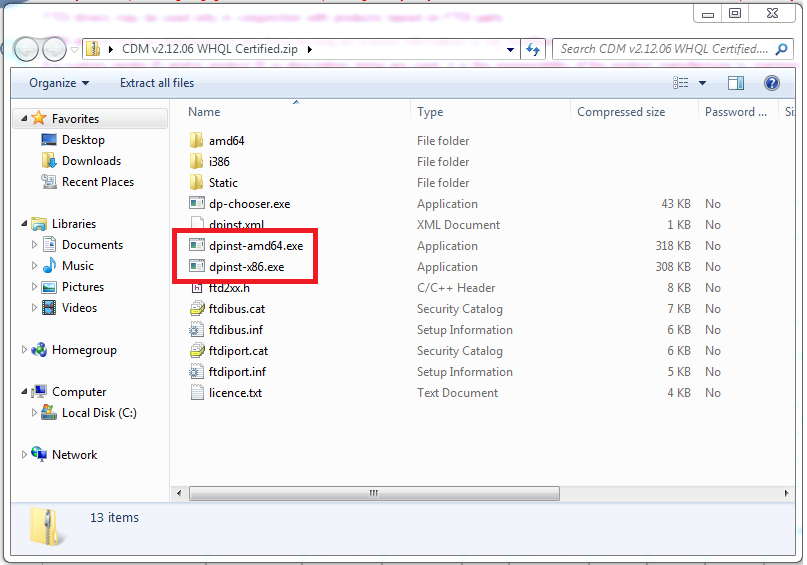Change view using the view icon
807x565 pixels.
[680, 83]
